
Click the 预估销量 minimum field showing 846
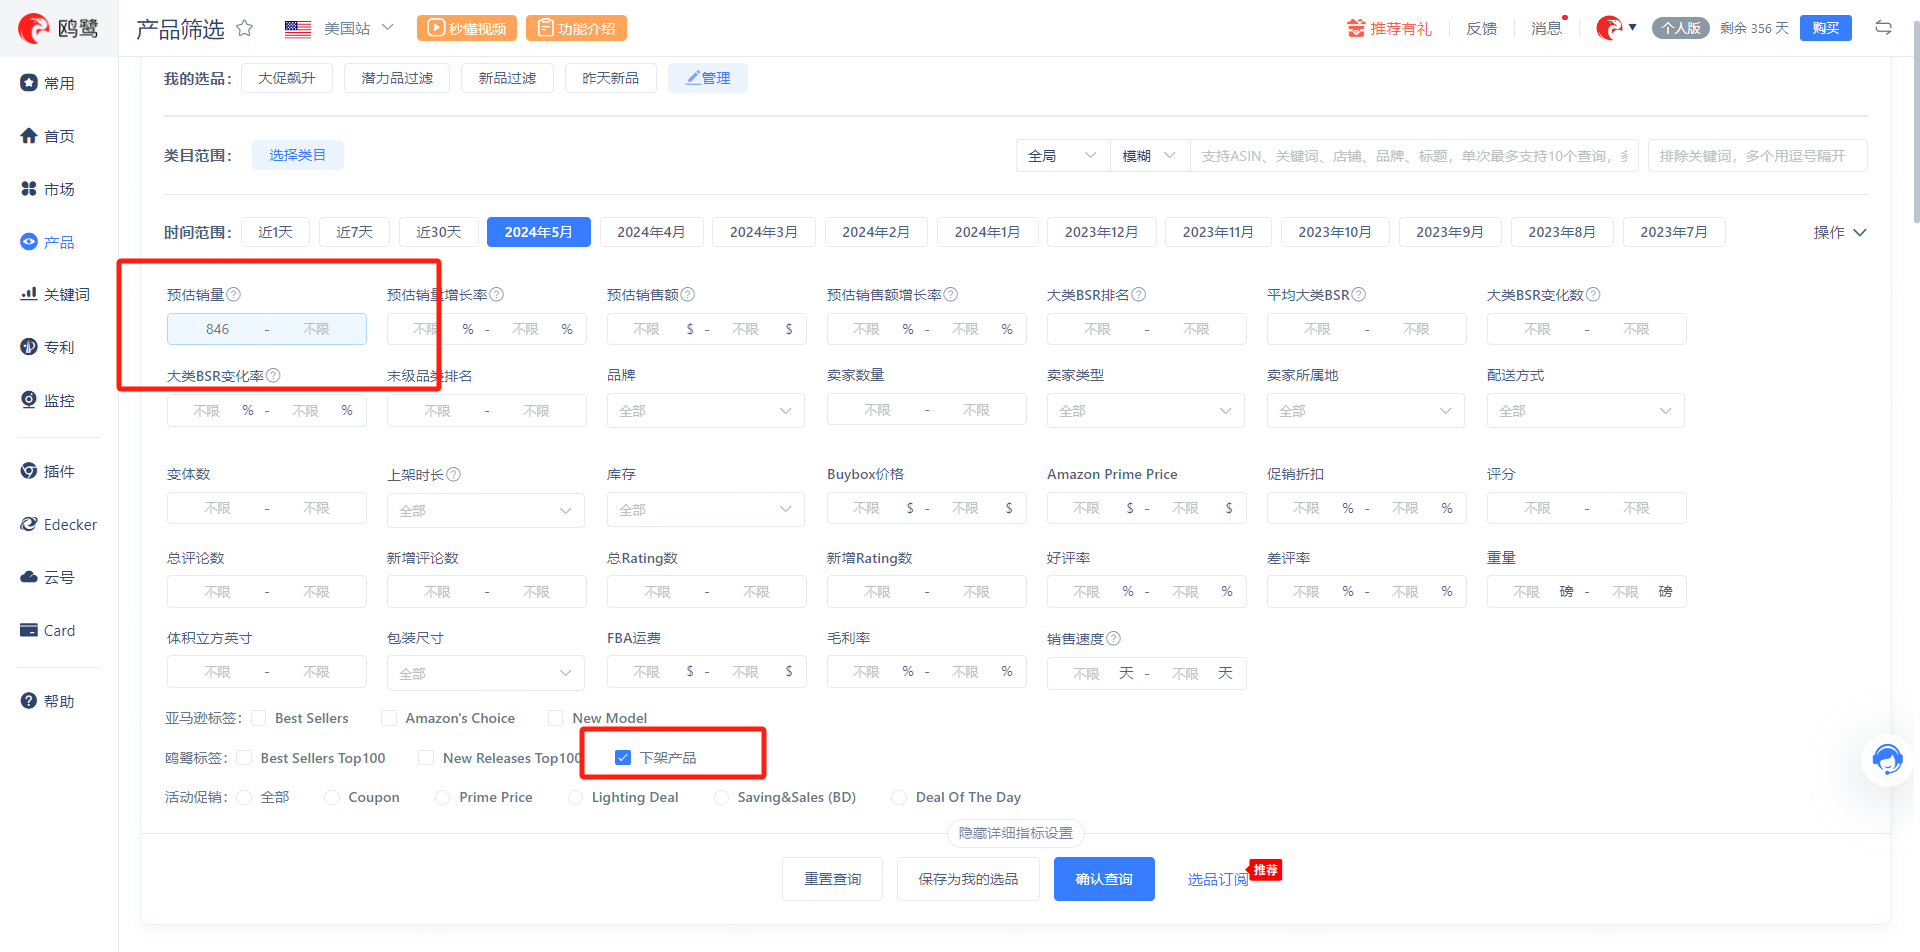click(217, 329)
